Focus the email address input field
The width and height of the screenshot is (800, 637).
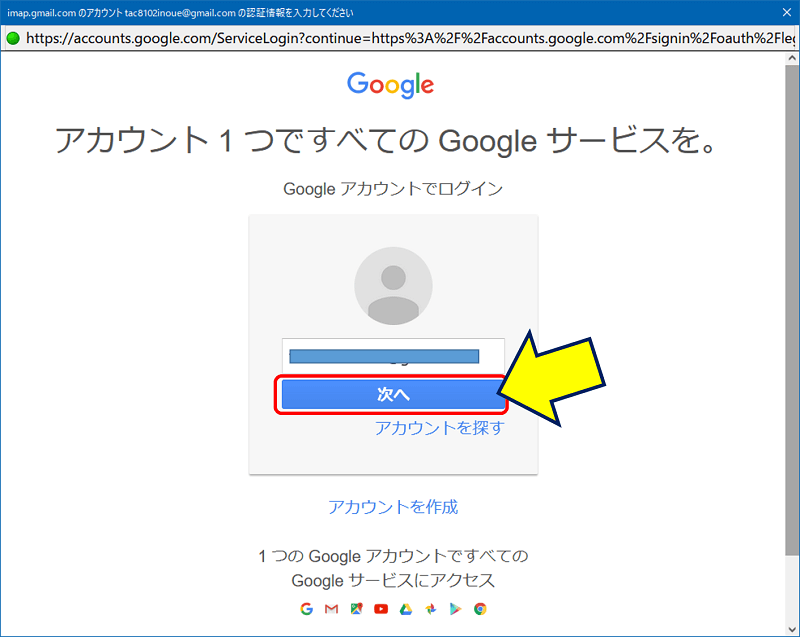click(393, 355)
